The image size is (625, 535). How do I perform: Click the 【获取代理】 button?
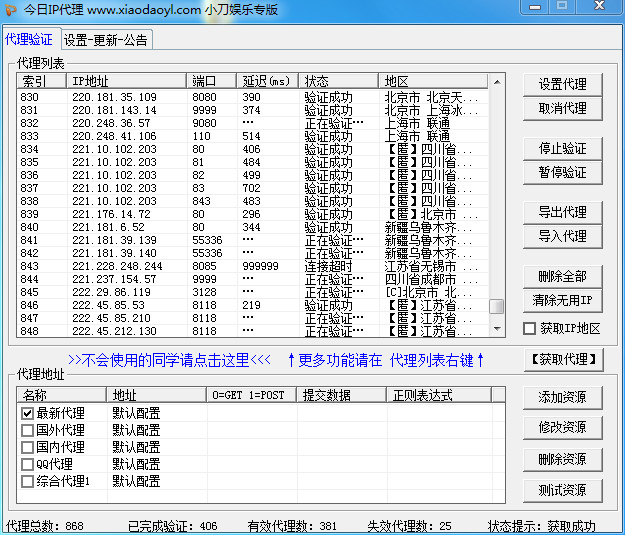(x=563, y=359)
